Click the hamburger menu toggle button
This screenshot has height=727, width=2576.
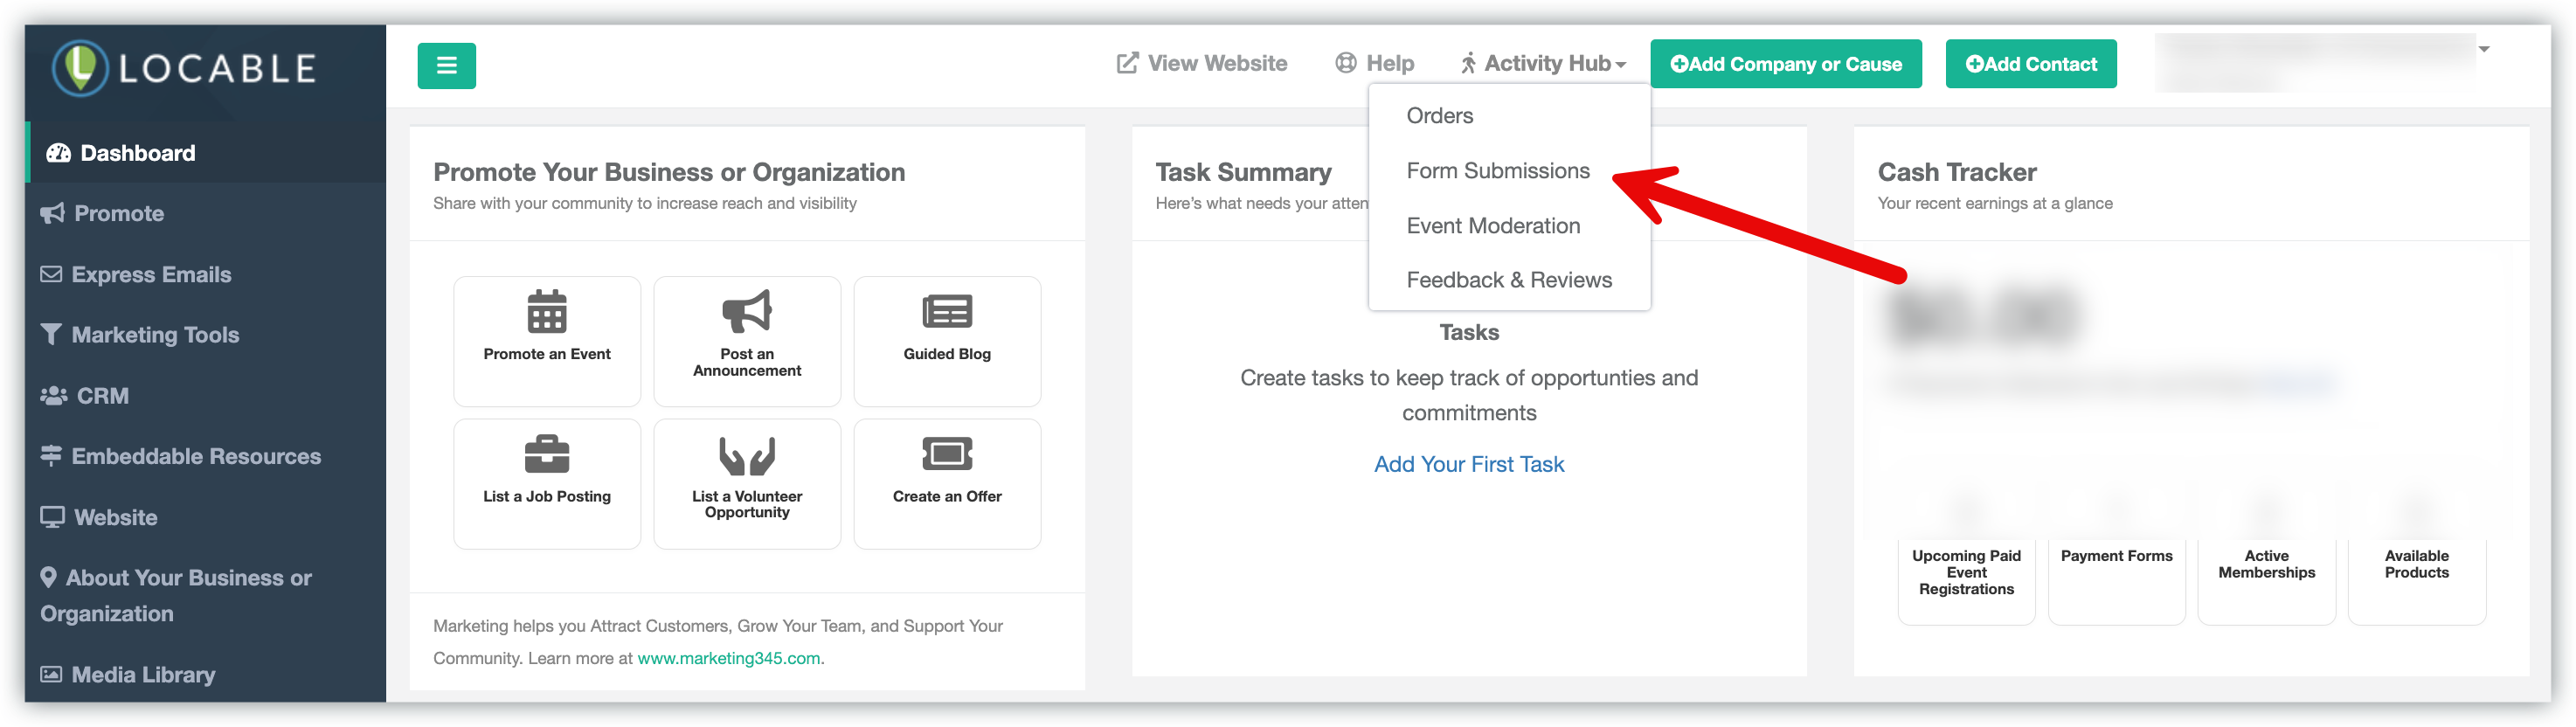[x=446, y=66]
